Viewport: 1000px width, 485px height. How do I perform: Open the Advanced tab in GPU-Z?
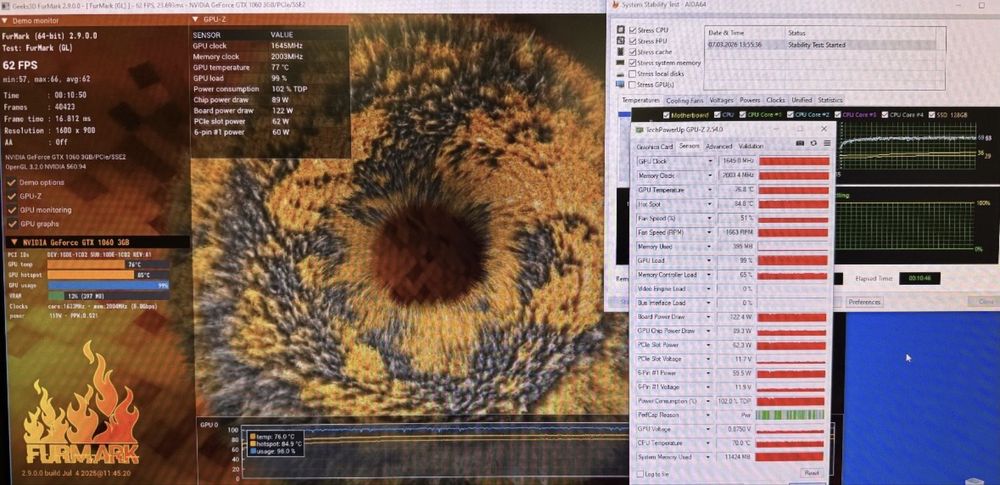click(719, 146)
